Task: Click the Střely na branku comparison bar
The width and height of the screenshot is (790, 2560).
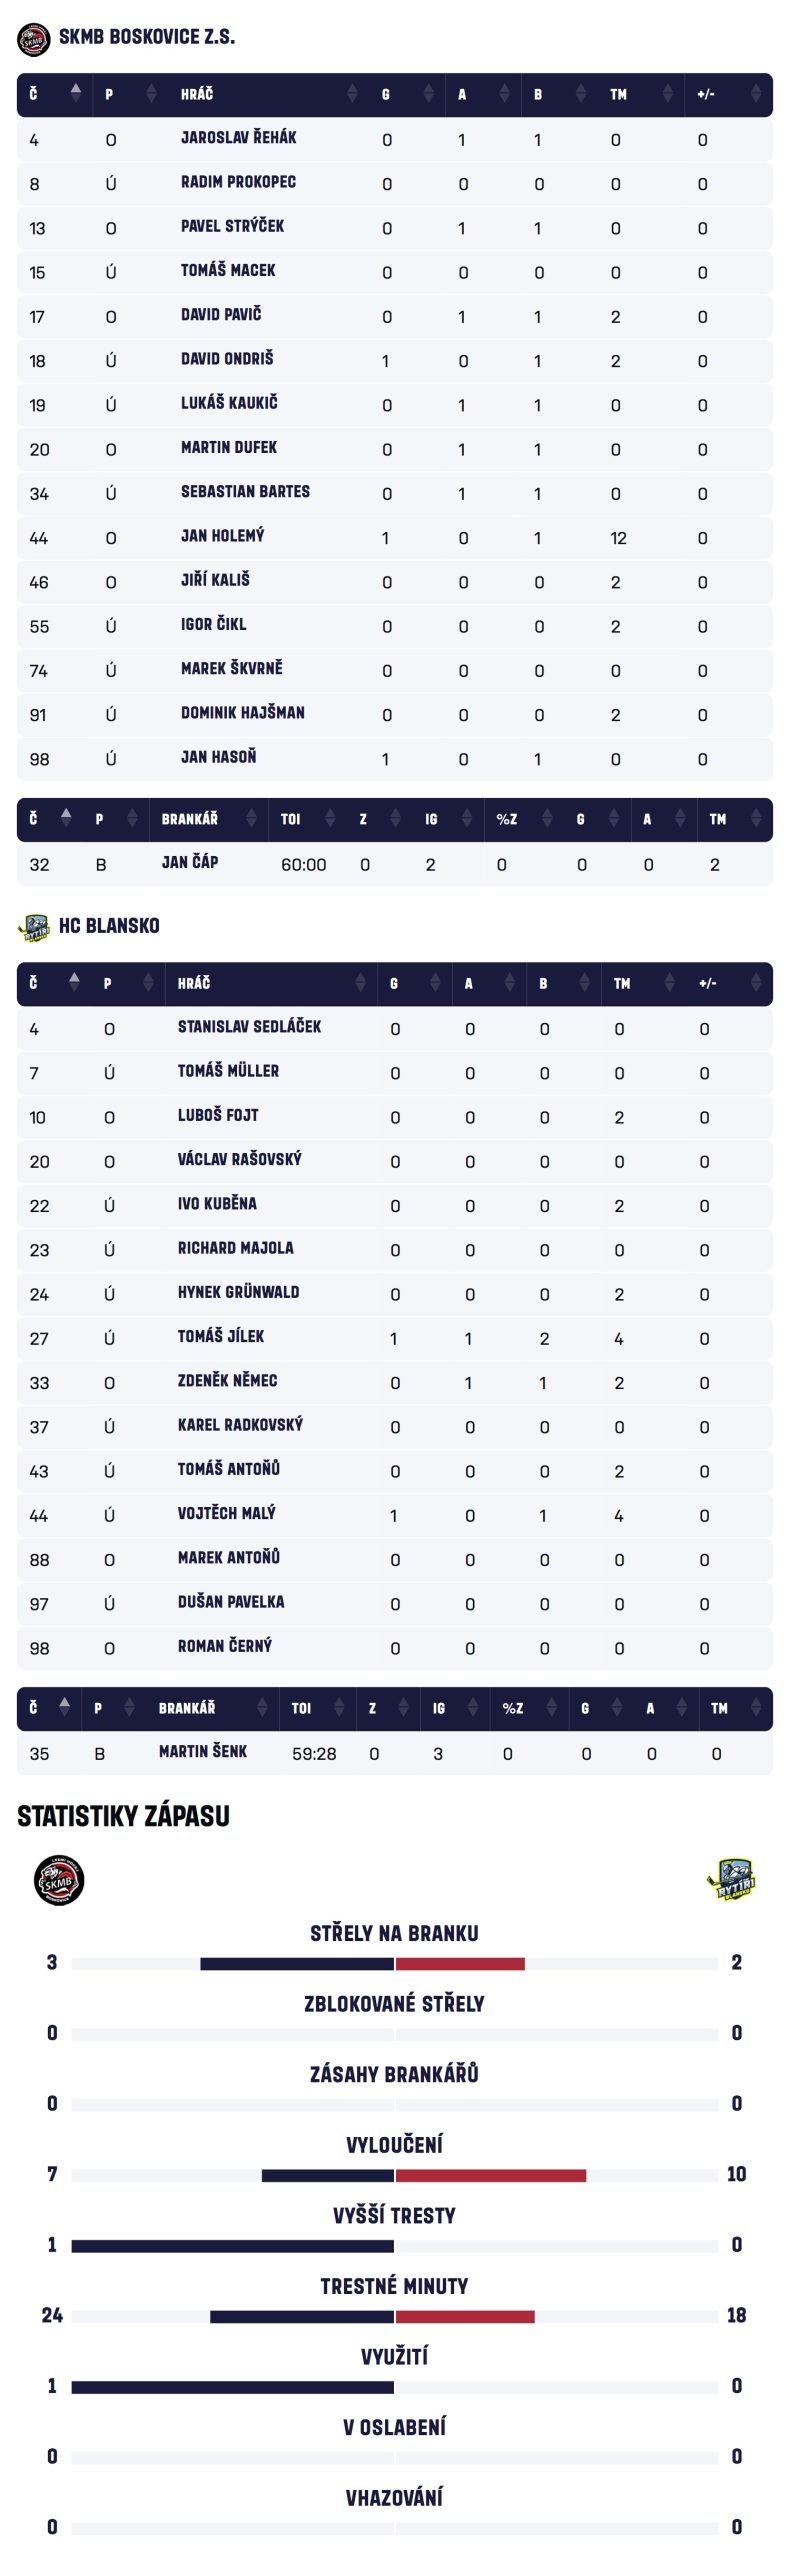Action: pos(394,1964)
